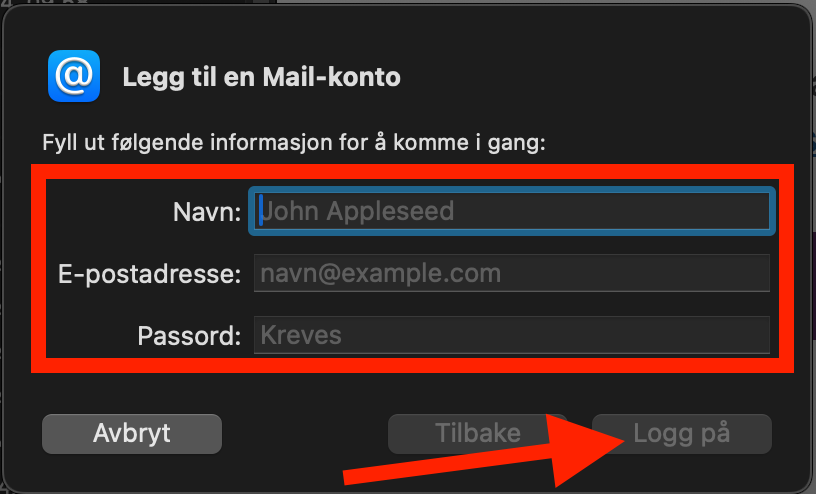Click the 'navn@example.com' placeholder text
816x494 pixels.
pos(380,273)
